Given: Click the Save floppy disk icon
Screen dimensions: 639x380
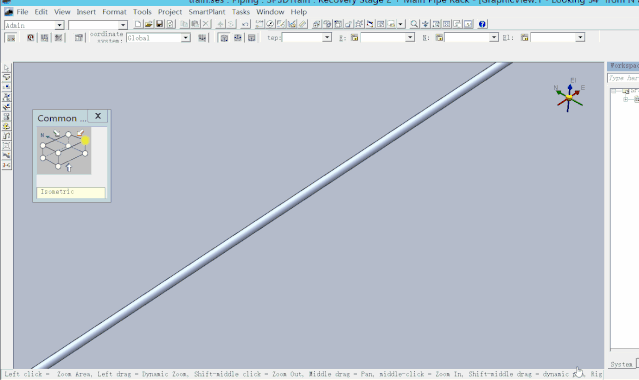Looking at the screenshot, I should click(x=160, y=24).
